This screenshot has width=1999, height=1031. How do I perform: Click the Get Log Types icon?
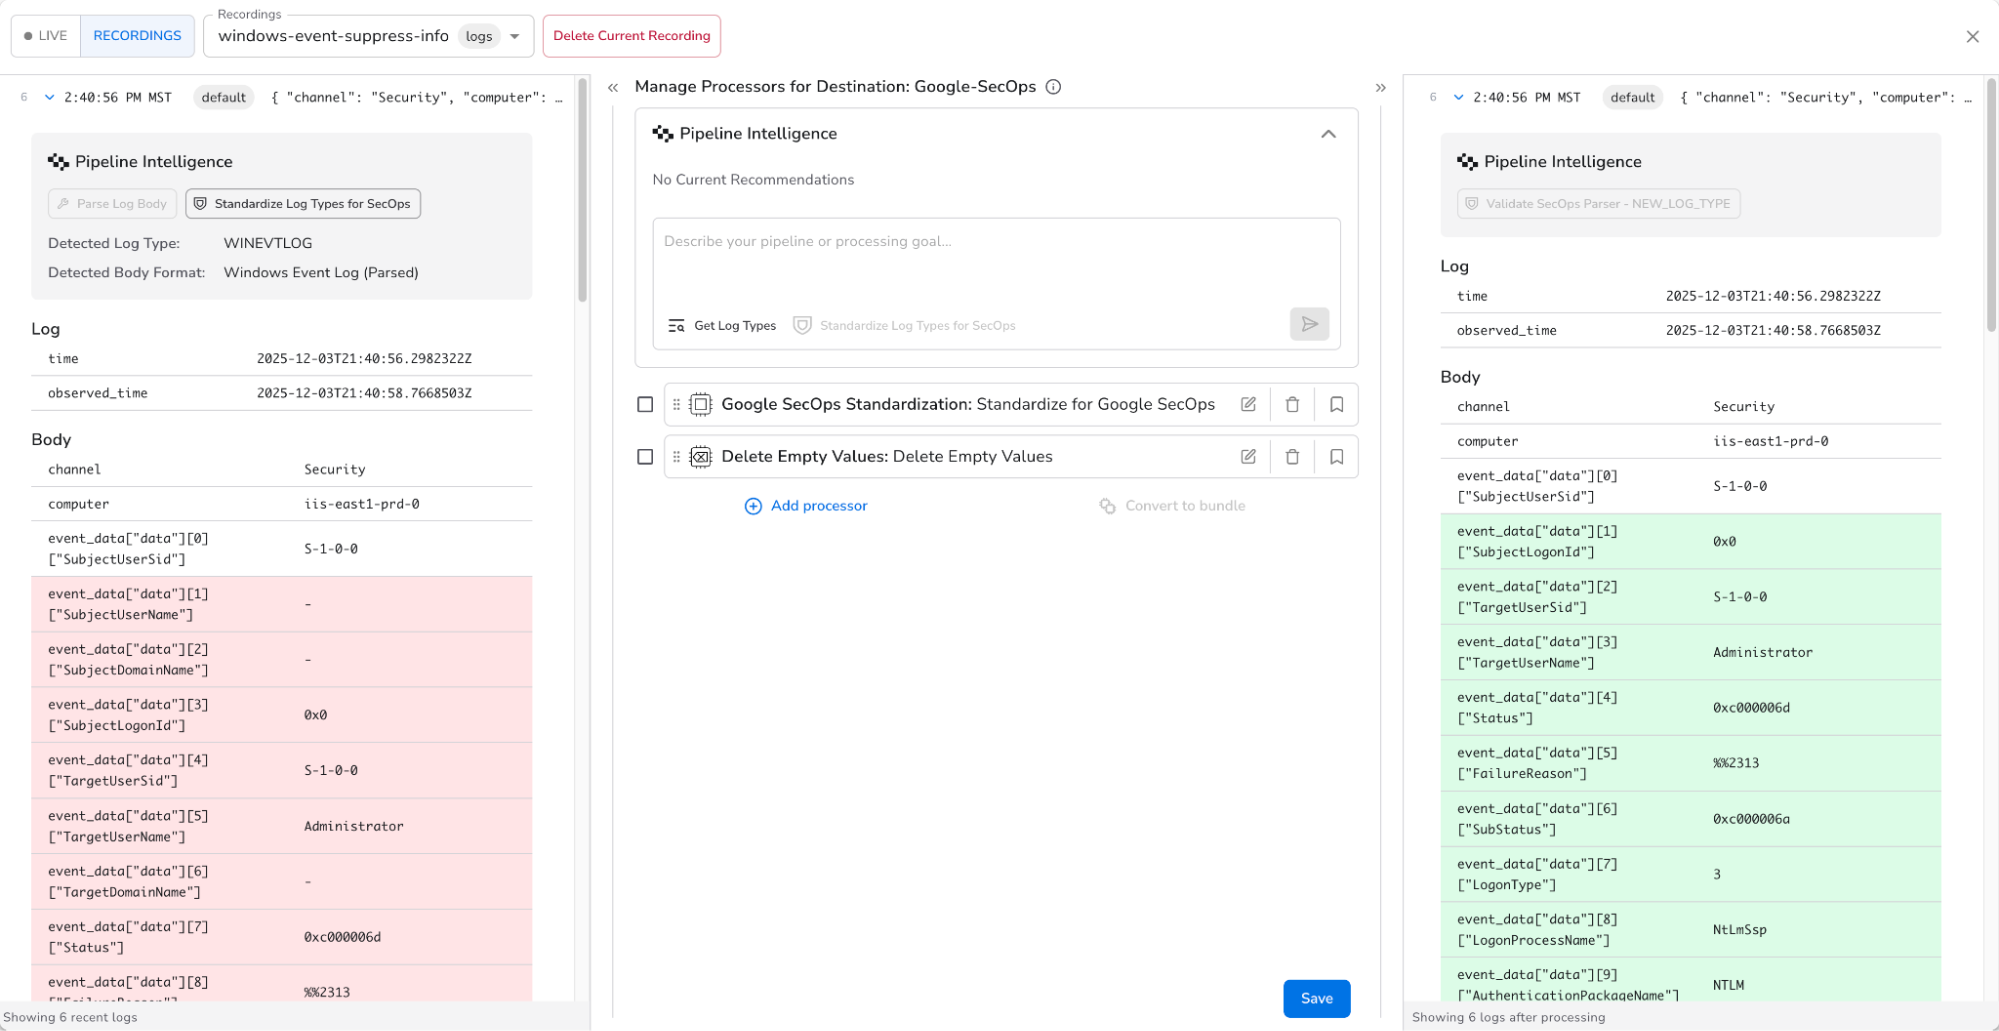676,325
